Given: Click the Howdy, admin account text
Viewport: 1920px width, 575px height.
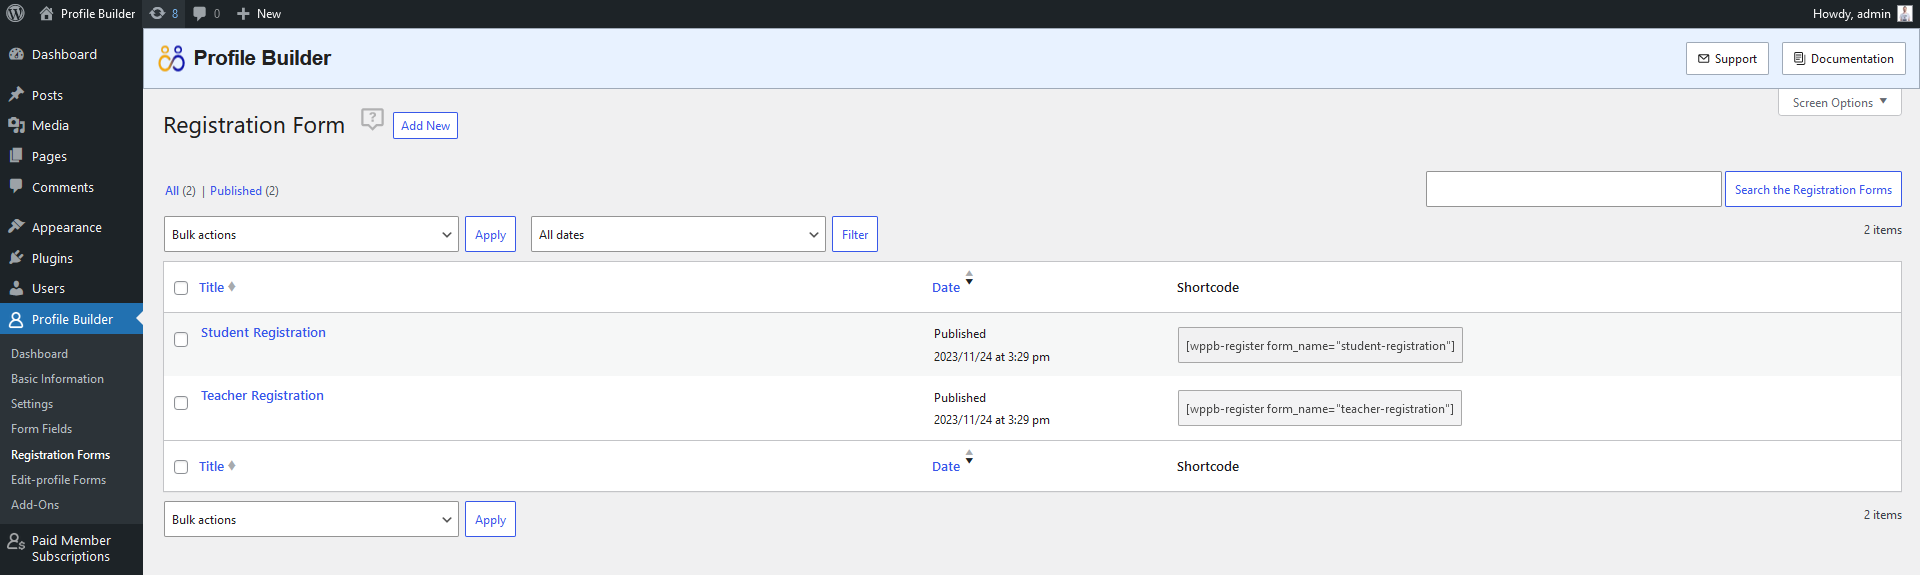Looking at the screenshot, I should (1851, 13).
